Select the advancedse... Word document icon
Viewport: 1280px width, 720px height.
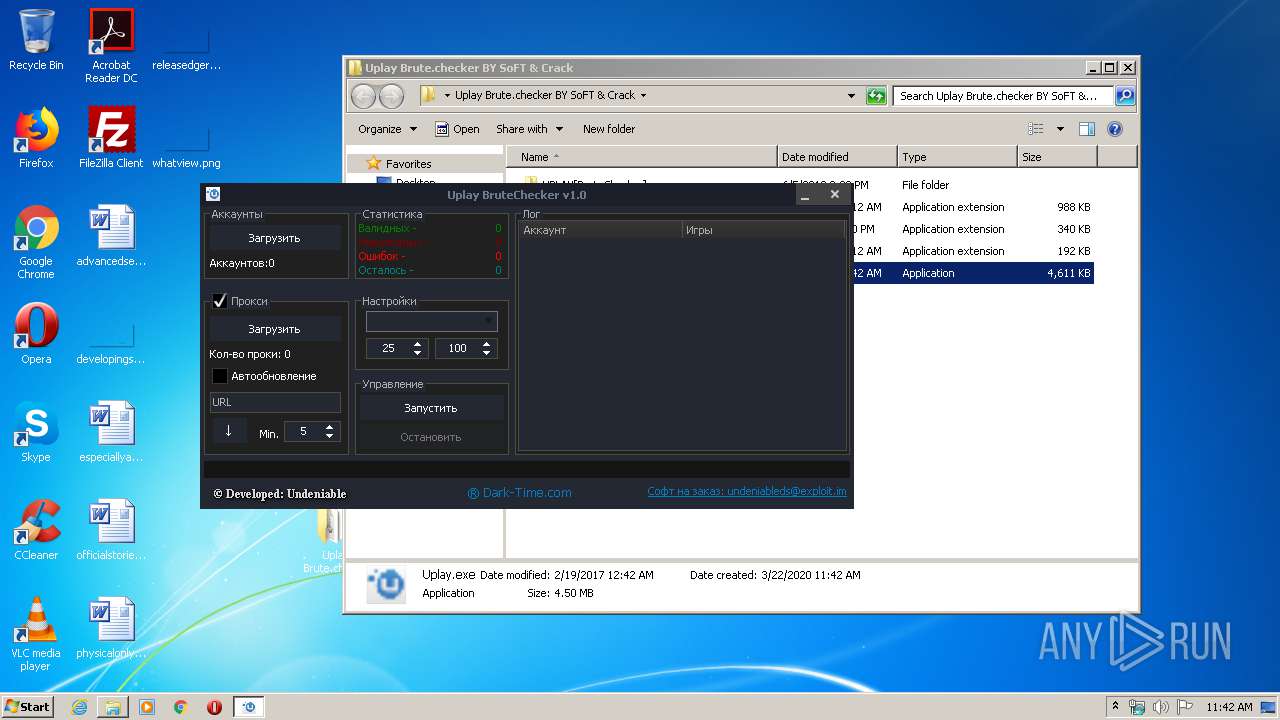click(111, 236)
